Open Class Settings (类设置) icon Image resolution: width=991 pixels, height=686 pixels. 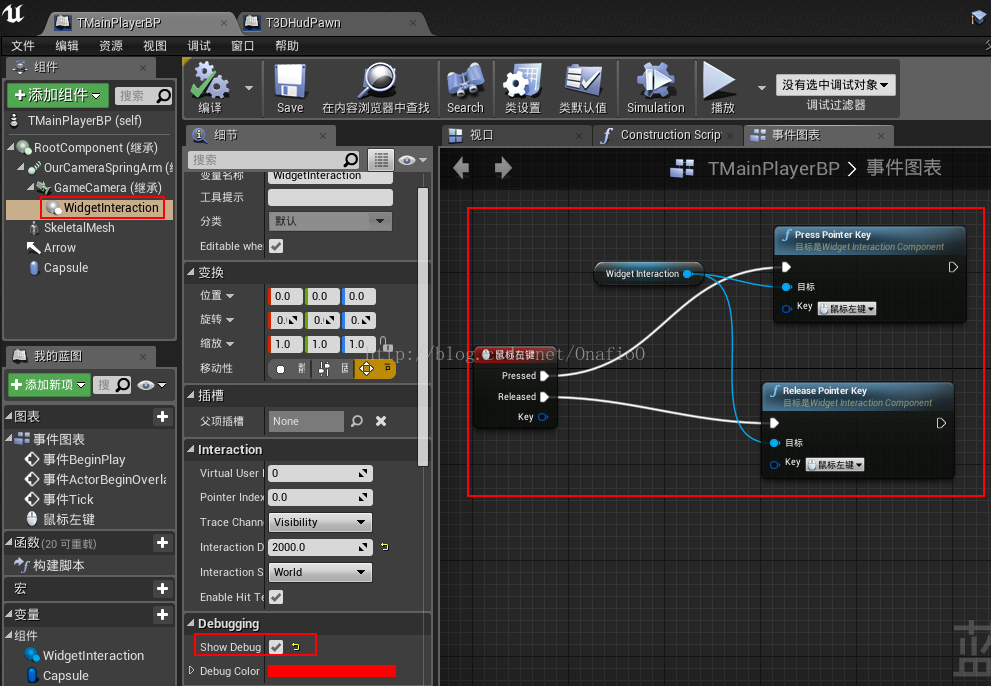coord(523,81)
